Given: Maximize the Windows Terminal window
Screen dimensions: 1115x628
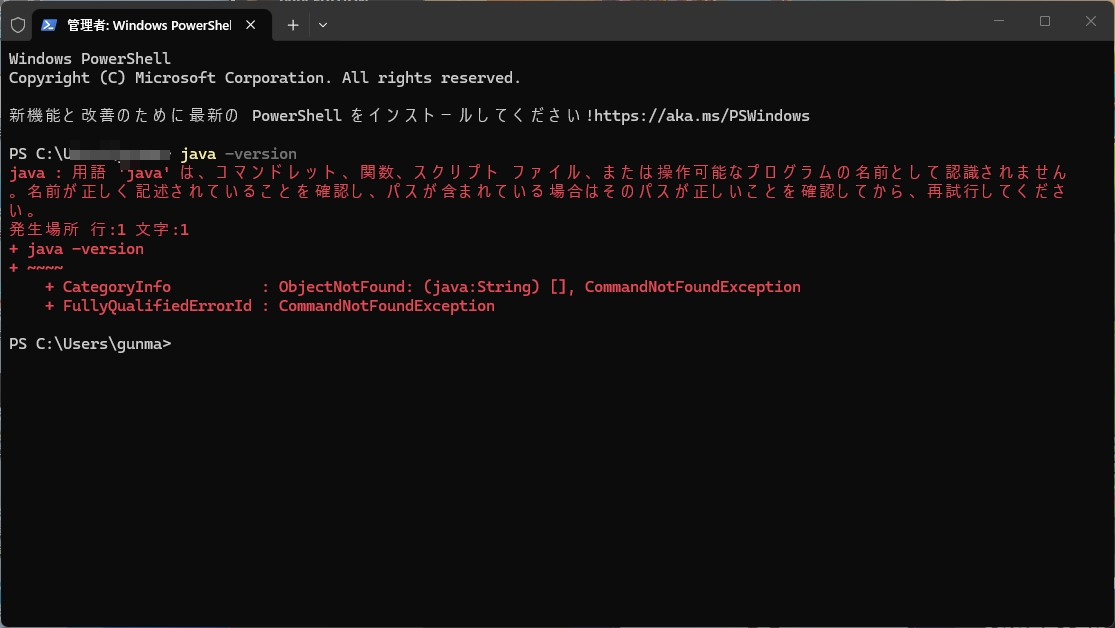Looking at the screenshot, I should tap(1044, 21).
